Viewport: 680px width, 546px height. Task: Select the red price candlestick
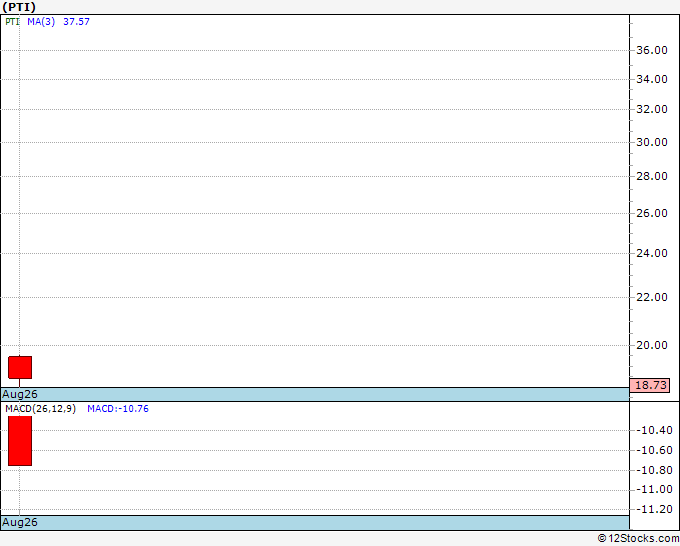[x=20, y=367]
